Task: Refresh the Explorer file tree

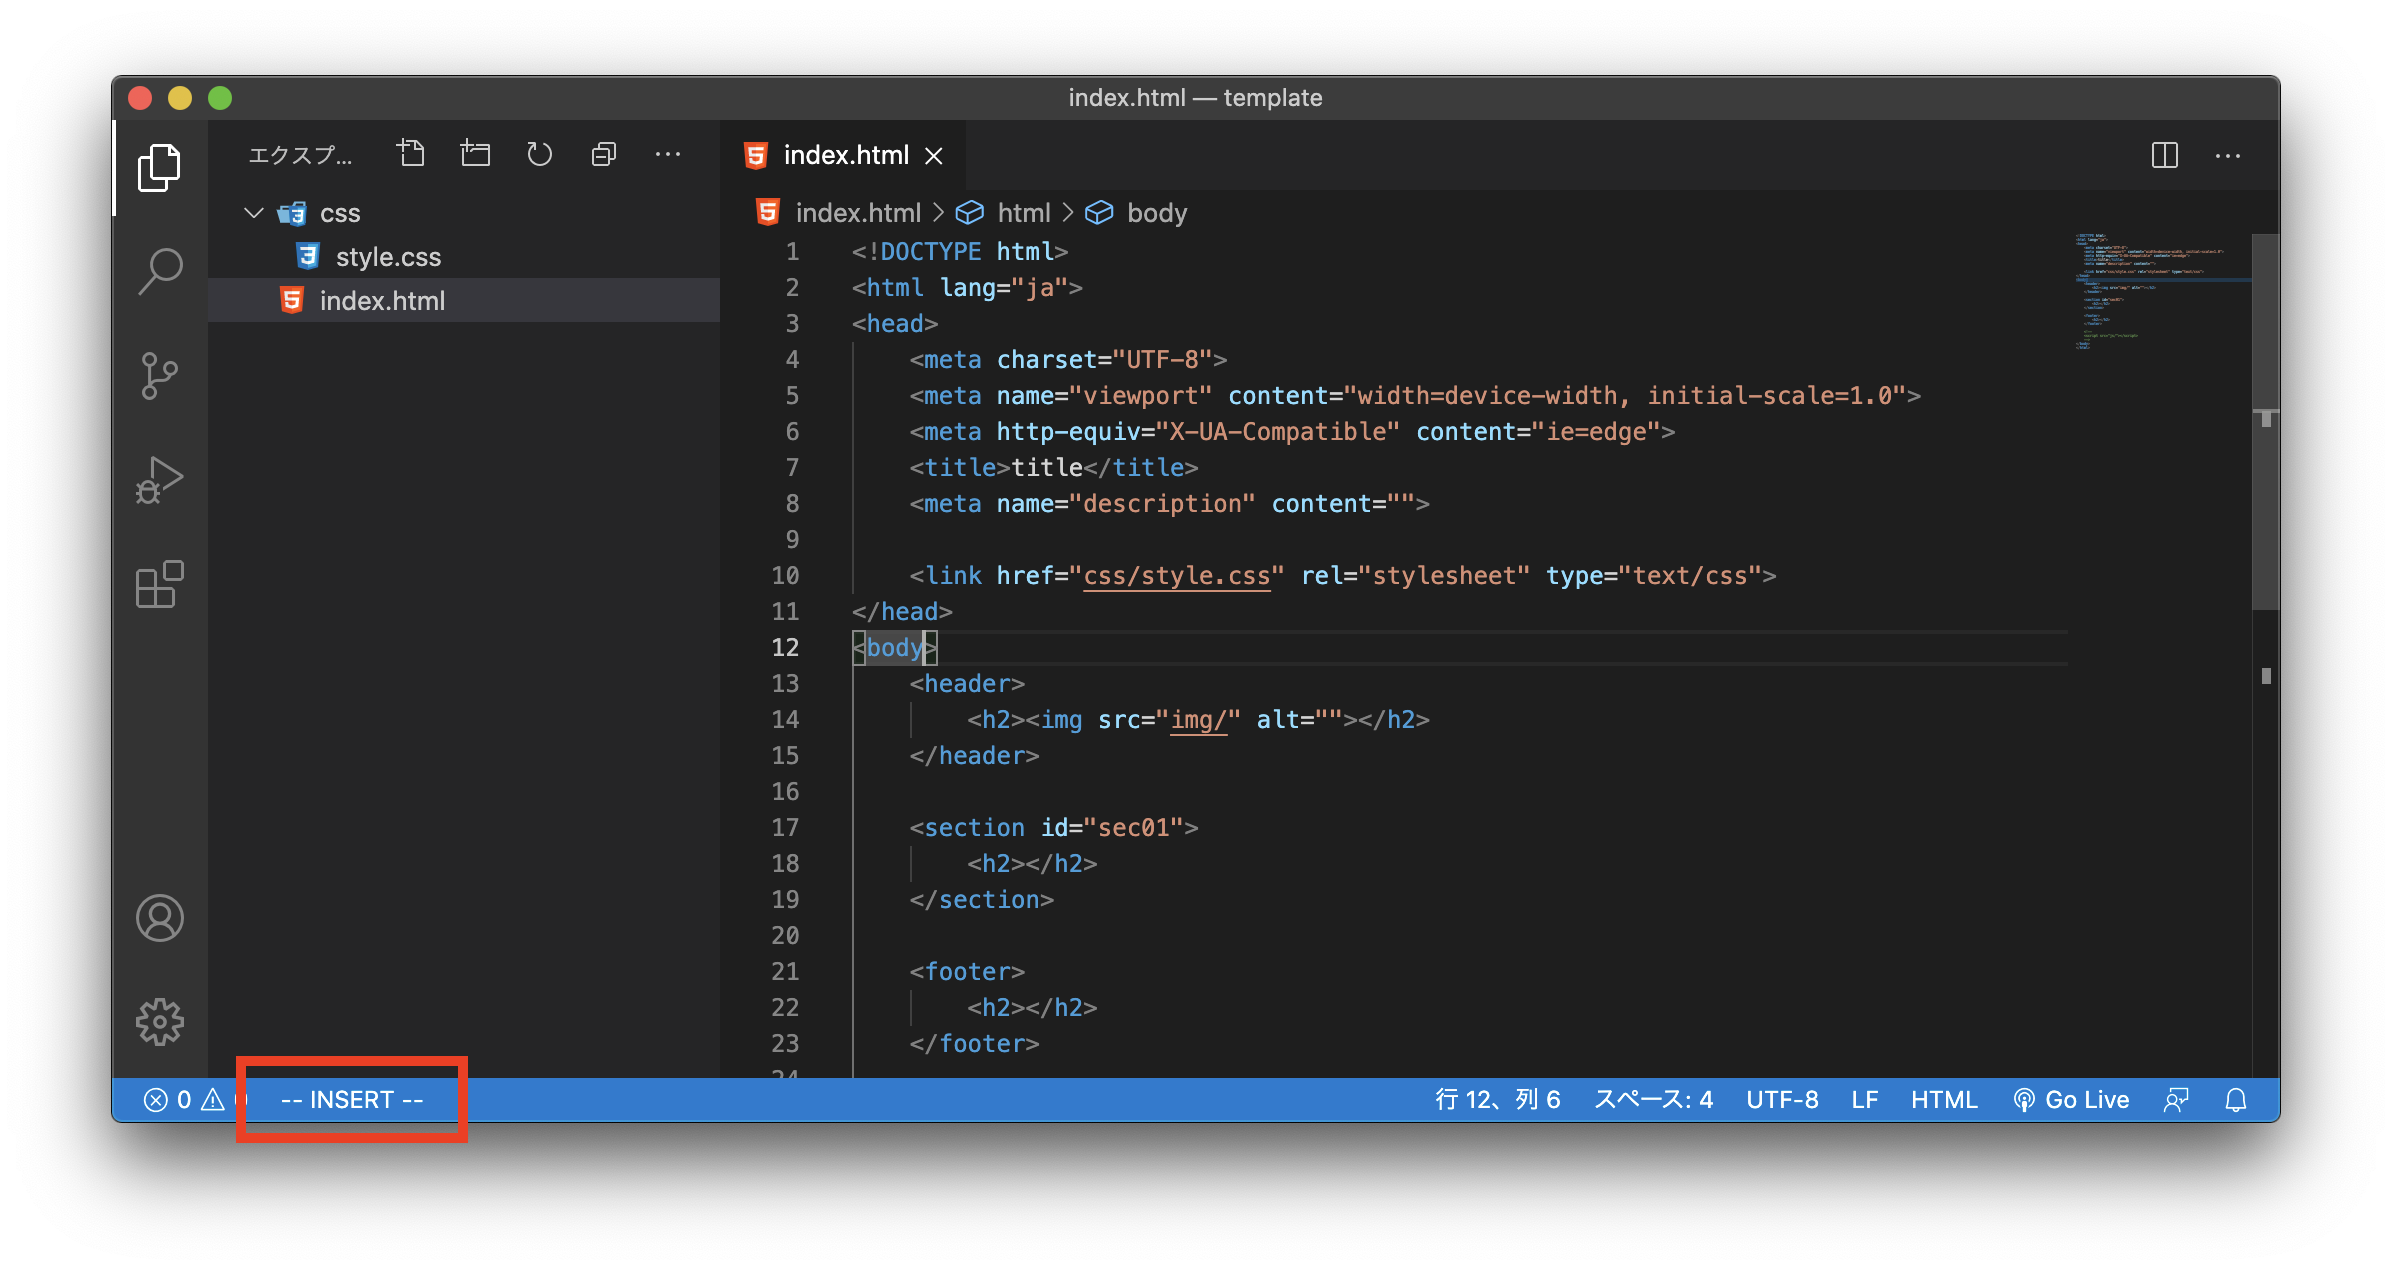Action: coord(539,154)
